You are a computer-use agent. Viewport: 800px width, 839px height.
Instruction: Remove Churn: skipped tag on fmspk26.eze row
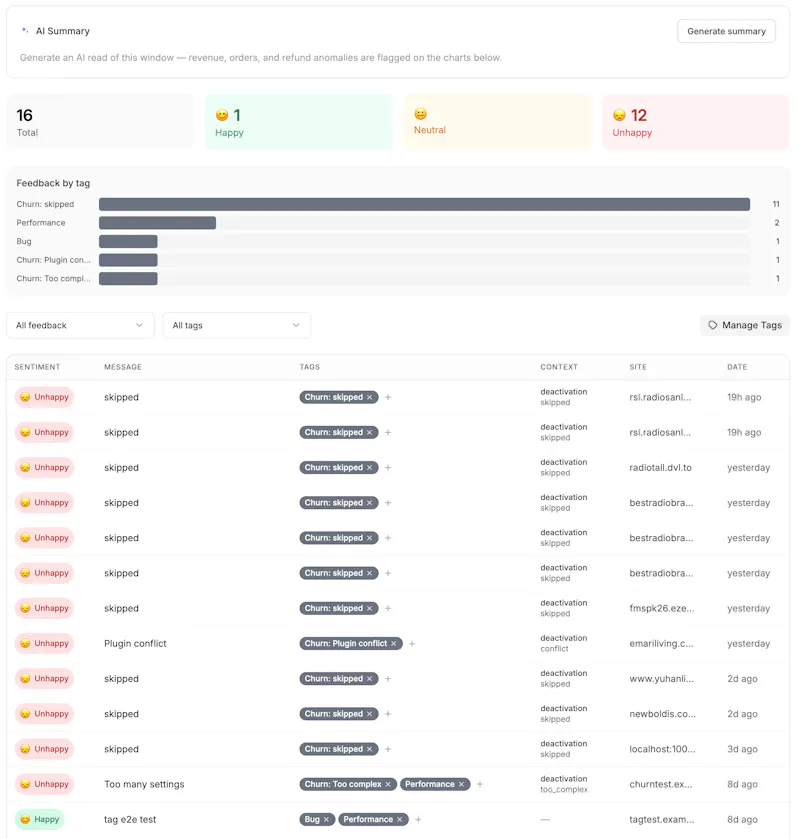click(x=369, y=608)
